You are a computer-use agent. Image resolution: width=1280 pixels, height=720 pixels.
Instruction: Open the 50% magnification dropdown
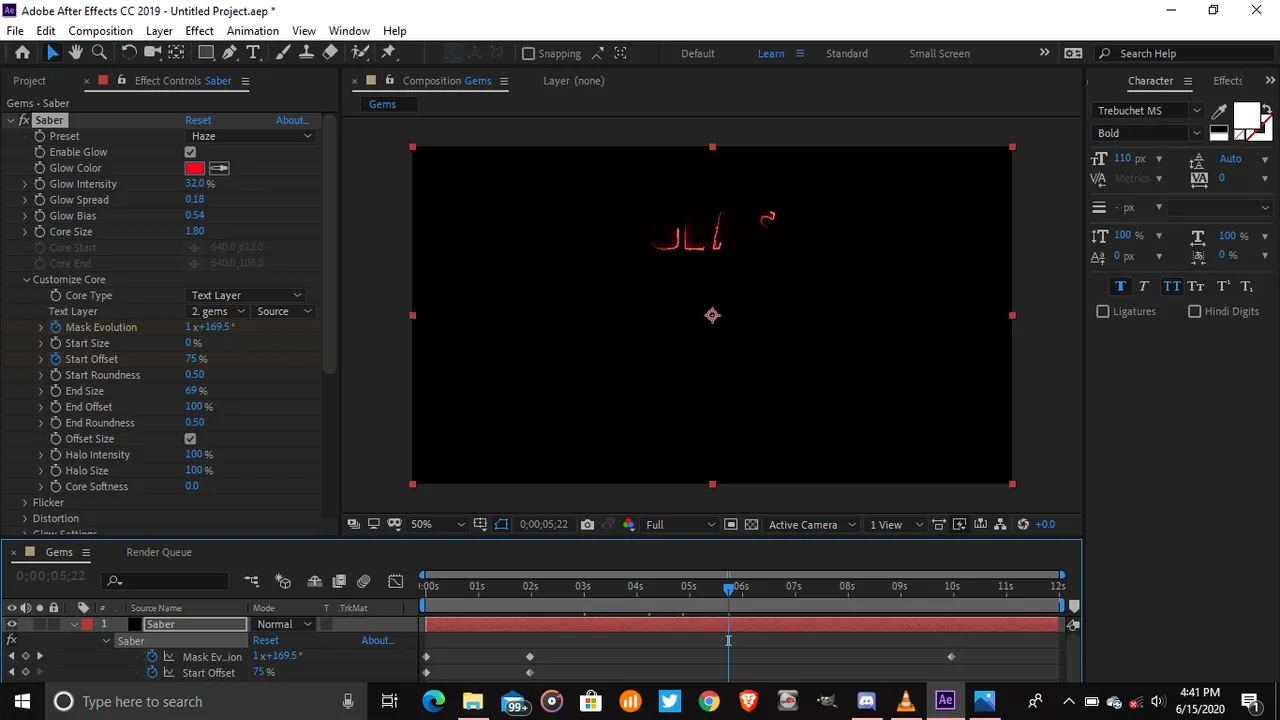[438, 524]
